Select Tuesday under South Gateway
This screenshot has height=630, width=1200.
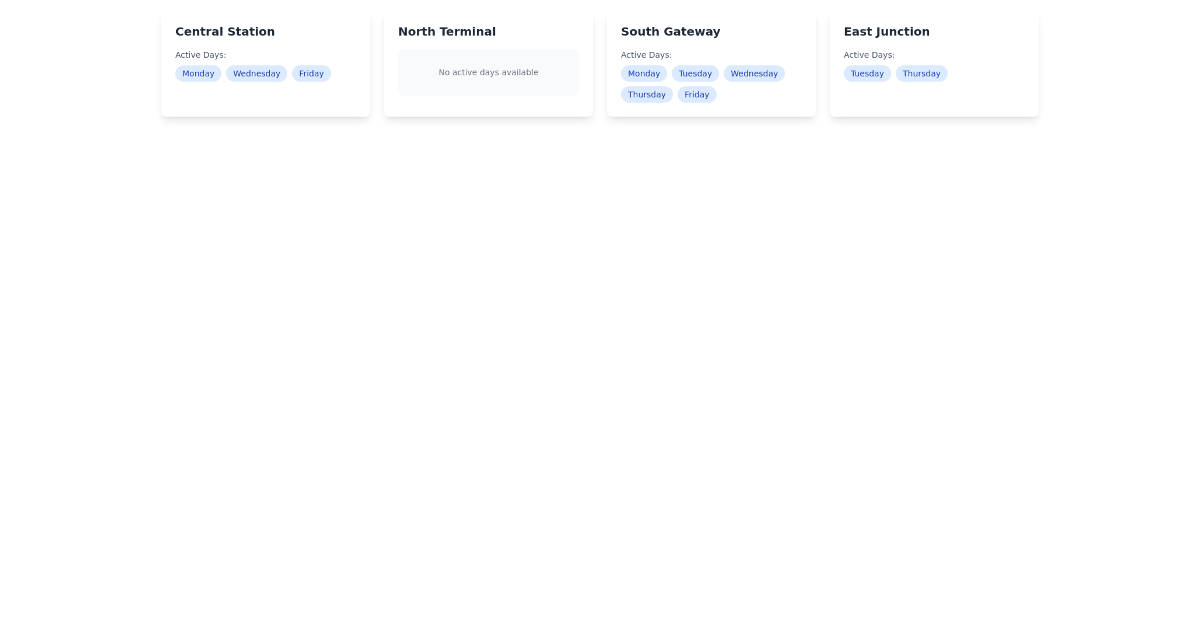[x=695, y=73]
